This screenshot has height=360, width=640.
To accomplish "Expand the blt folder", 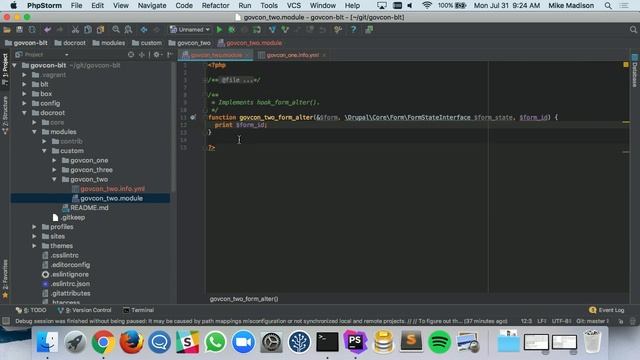I will [24, 84].
